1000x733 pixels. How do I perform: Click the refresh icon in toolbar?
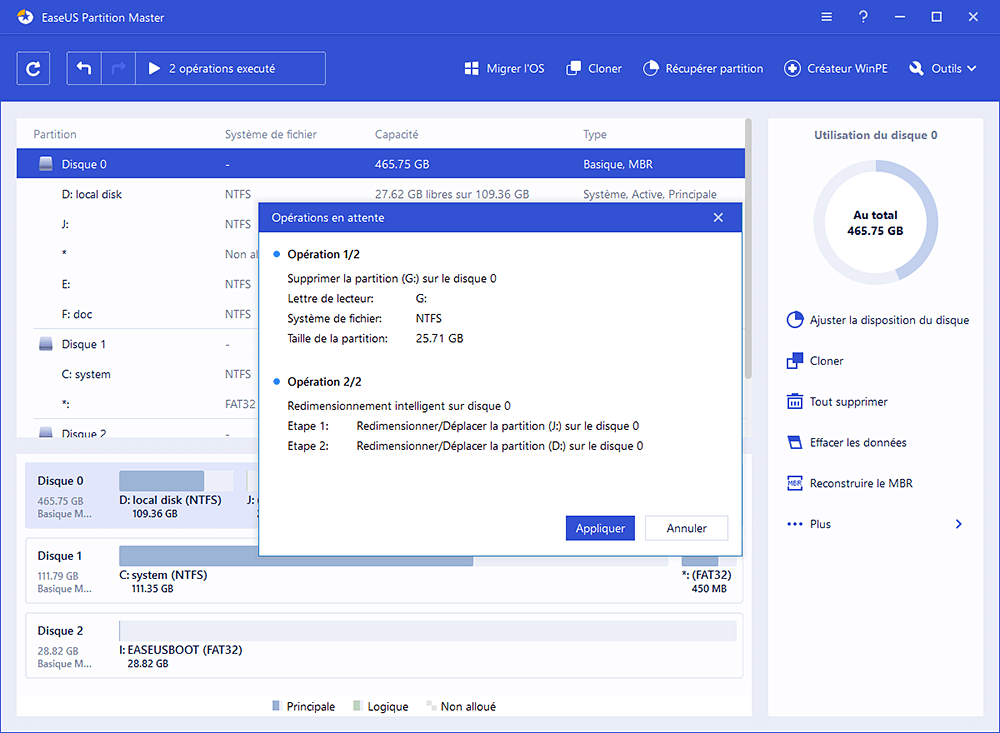[34, 69]
